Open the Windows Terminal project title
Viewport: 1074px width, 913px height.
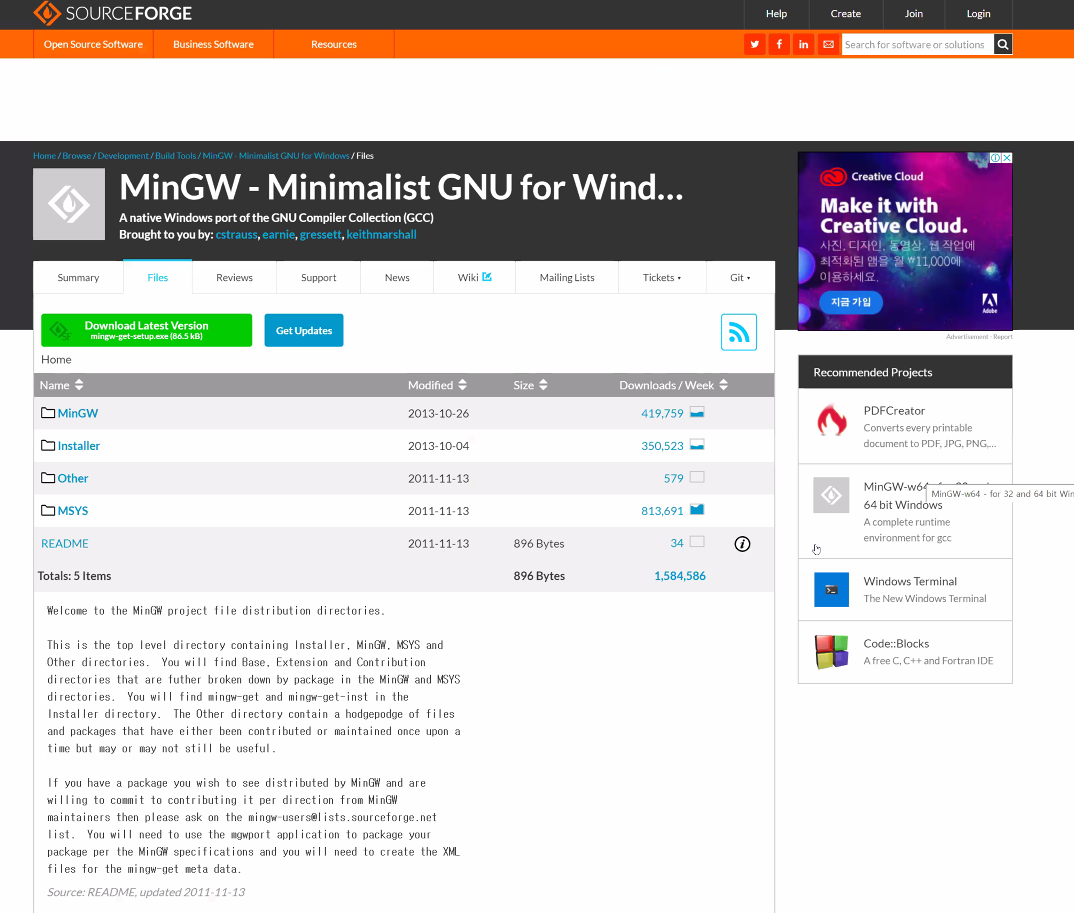point(910,581)
